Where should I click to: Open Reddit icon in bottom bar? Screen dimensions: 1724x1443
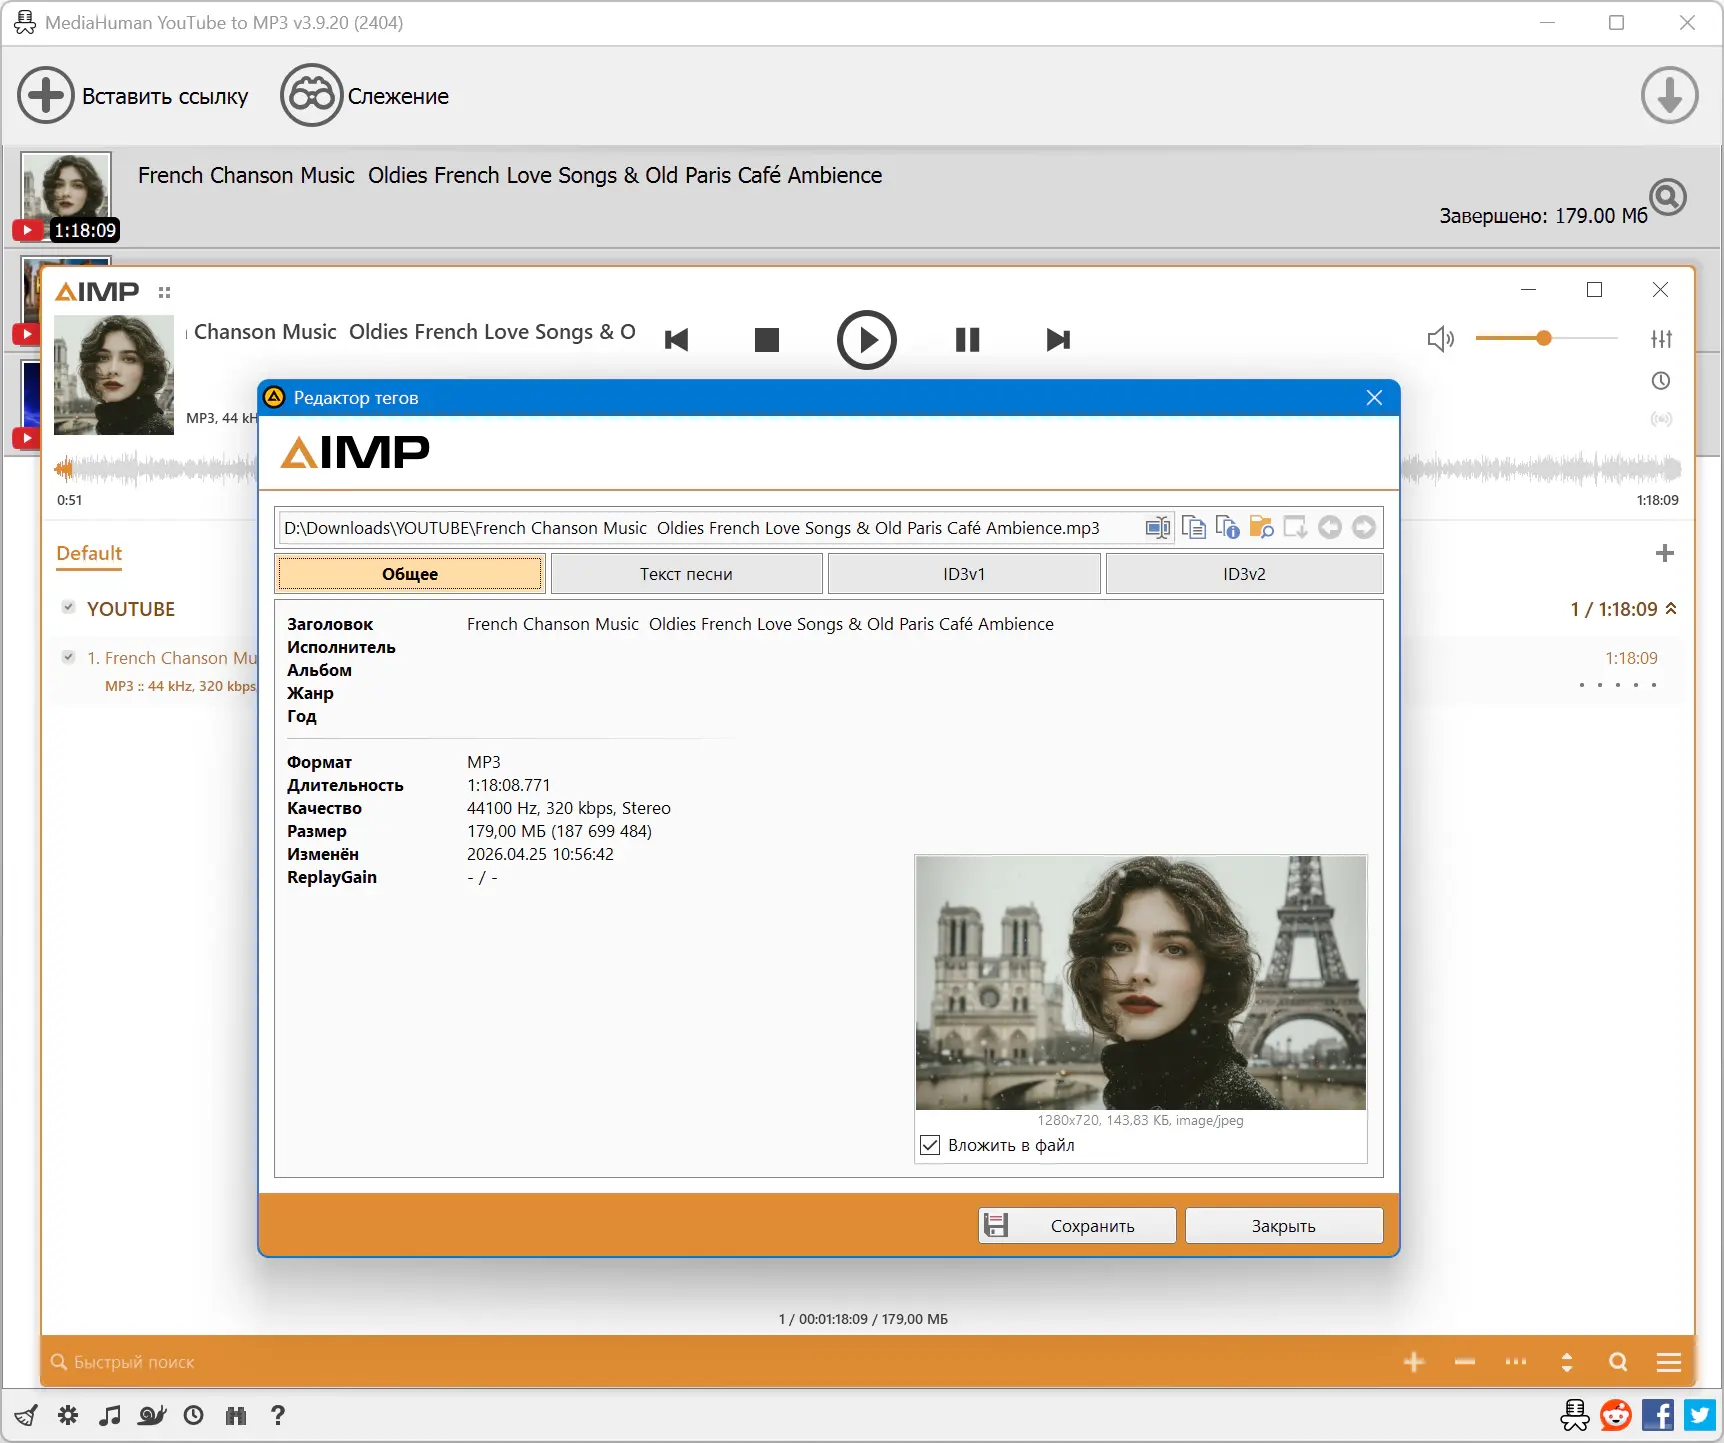1615,1415
